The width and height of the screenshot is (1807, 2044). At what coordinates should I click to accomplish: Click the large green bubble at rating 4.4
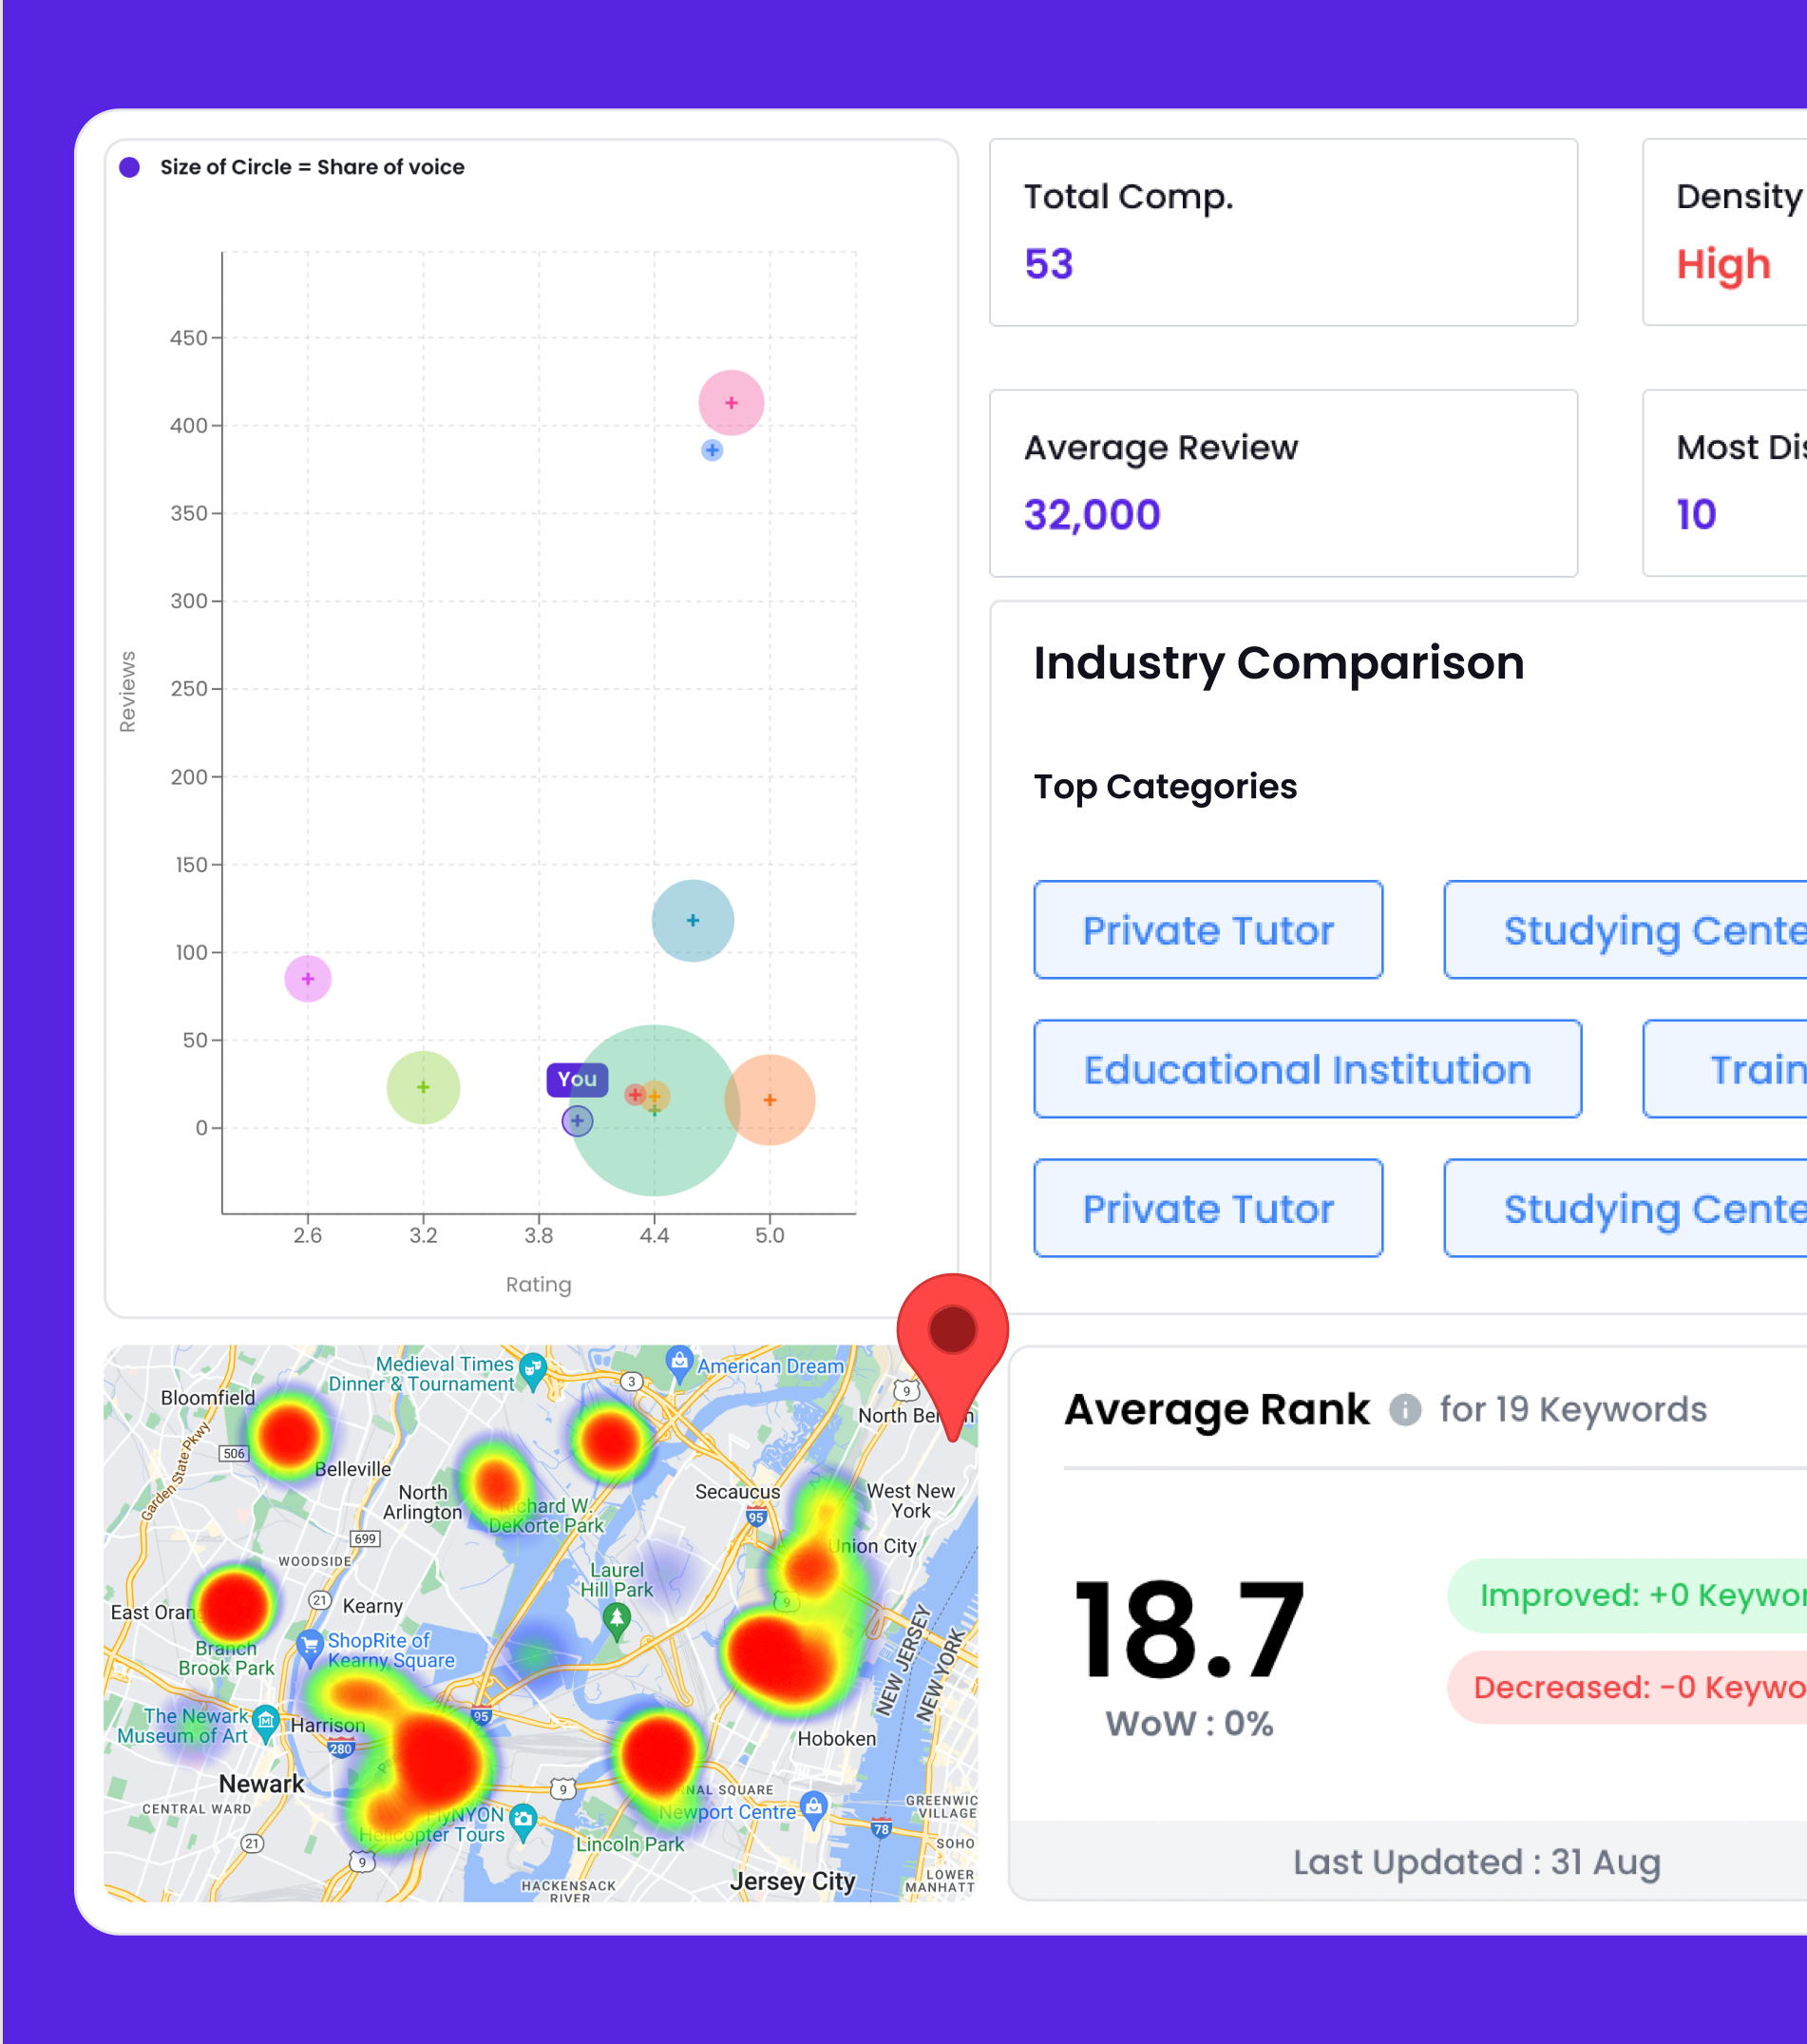(654, 1110)
